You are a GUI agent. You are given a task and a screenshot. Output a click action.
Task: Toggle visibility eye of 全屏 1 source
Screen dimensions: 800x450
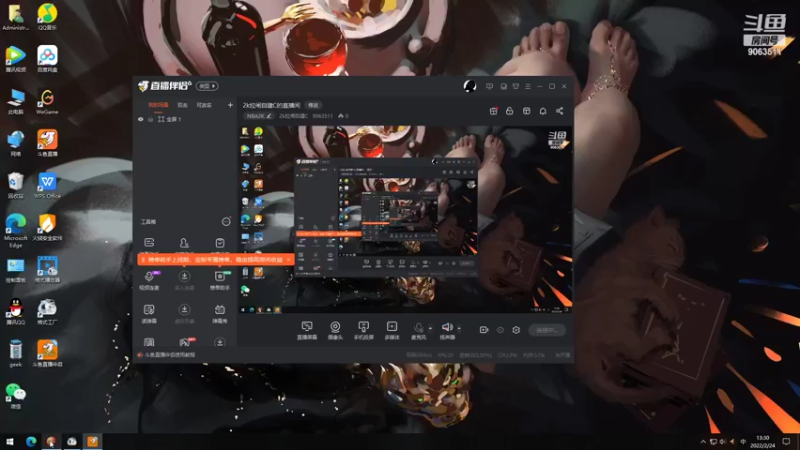click(141, 119)
